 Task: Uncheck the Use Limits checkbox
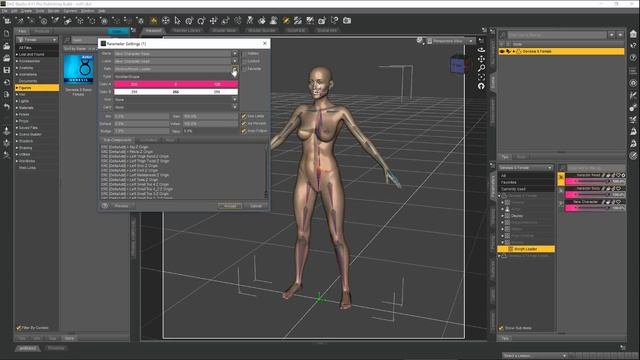click(x=244, y=116)
